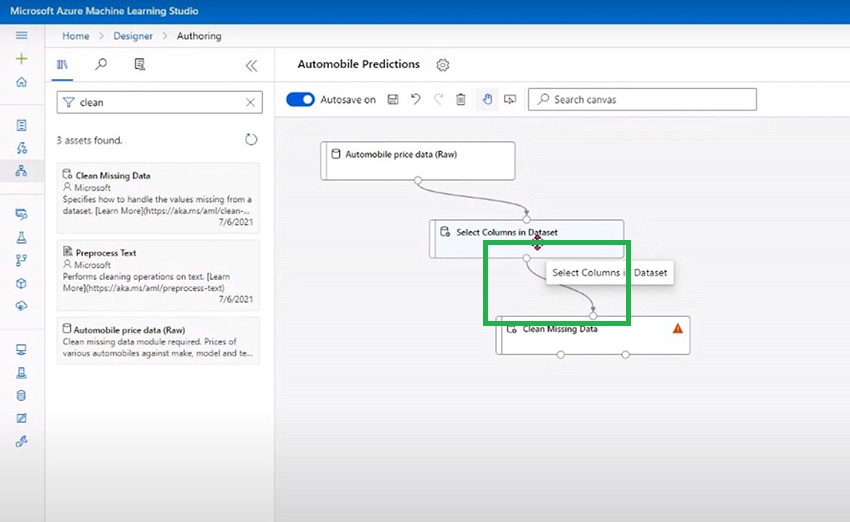Delete selected module with trash icon
Viewport: 850px width, 522px height.
coord(461,99)
